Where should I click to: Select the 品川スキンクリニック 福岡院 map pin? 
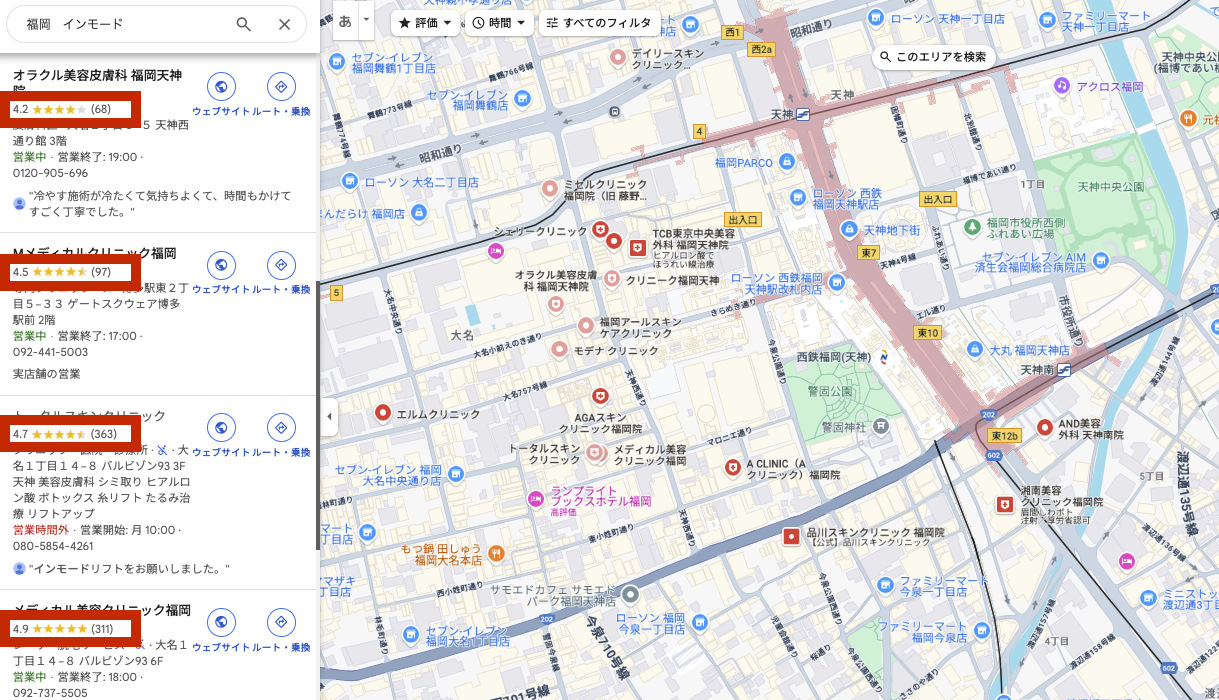tap(791, 537)
